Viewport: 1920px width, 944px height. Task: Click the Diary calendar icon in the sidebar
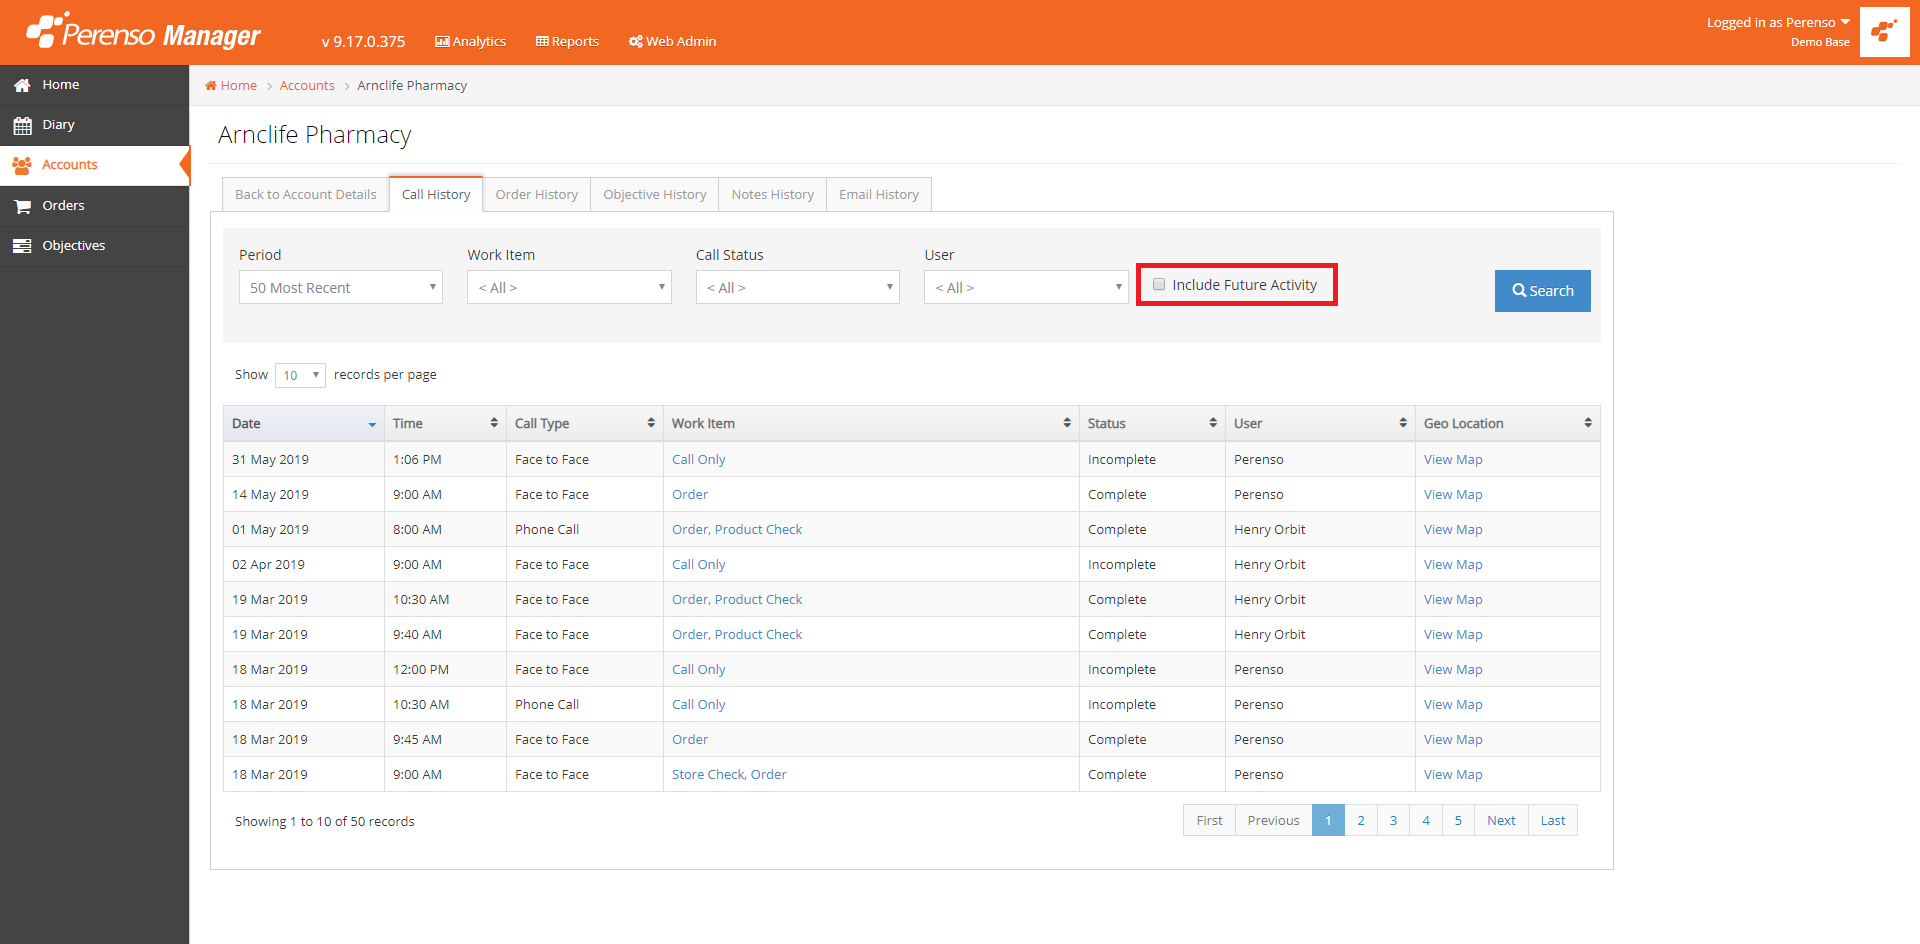[22, 125]
